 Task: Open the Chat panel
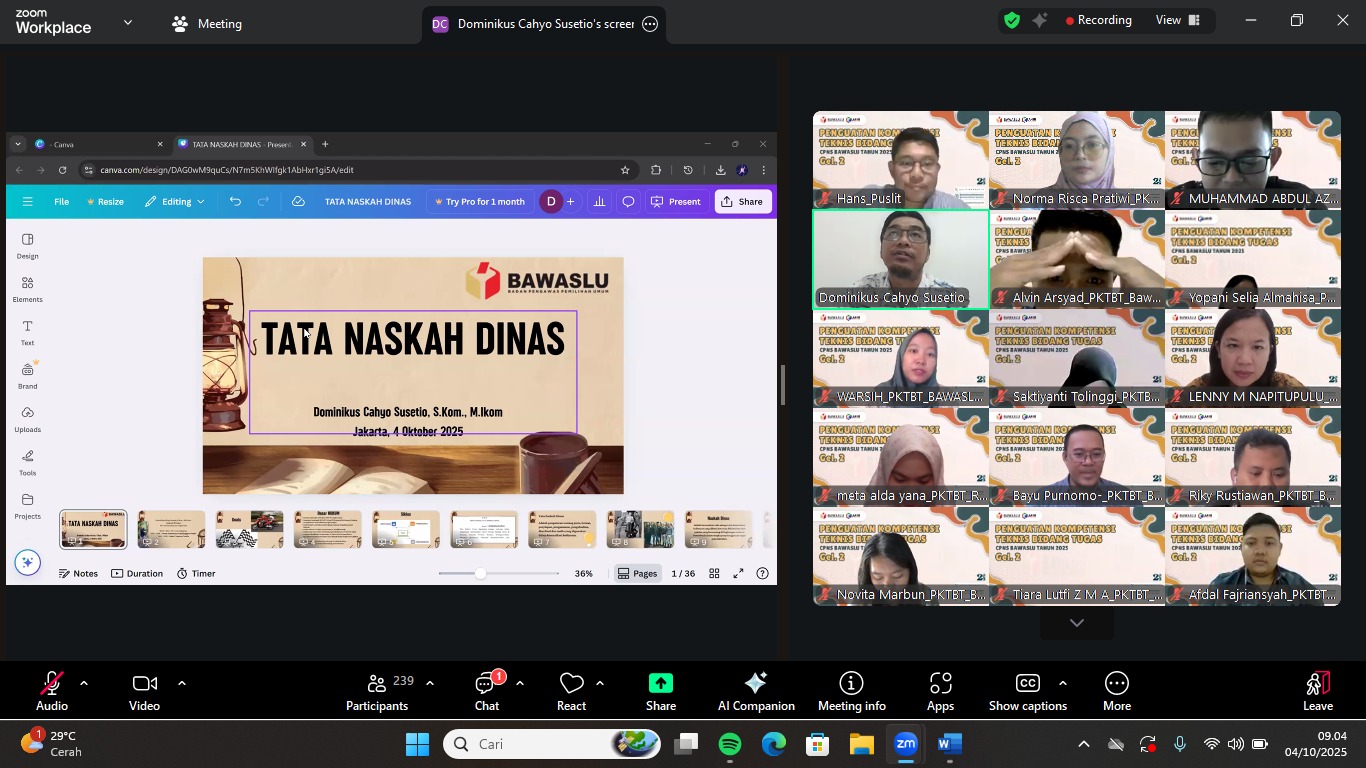487,691
